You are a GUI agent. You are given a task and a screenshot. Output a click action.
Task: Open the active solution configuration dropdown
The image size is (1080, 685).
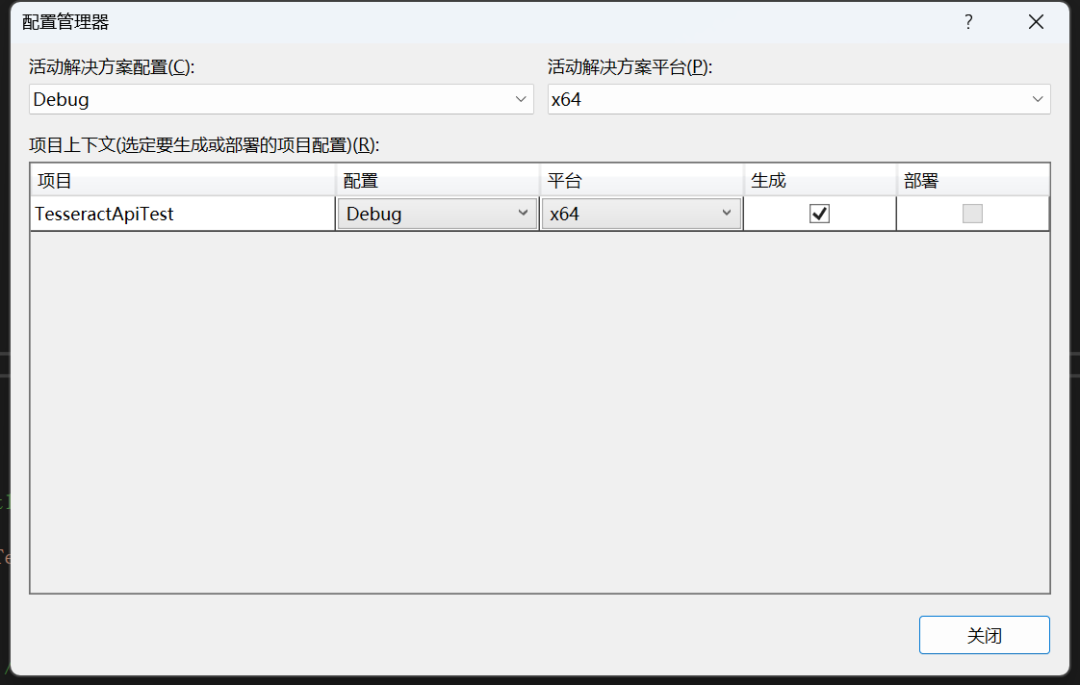(281, 100)
